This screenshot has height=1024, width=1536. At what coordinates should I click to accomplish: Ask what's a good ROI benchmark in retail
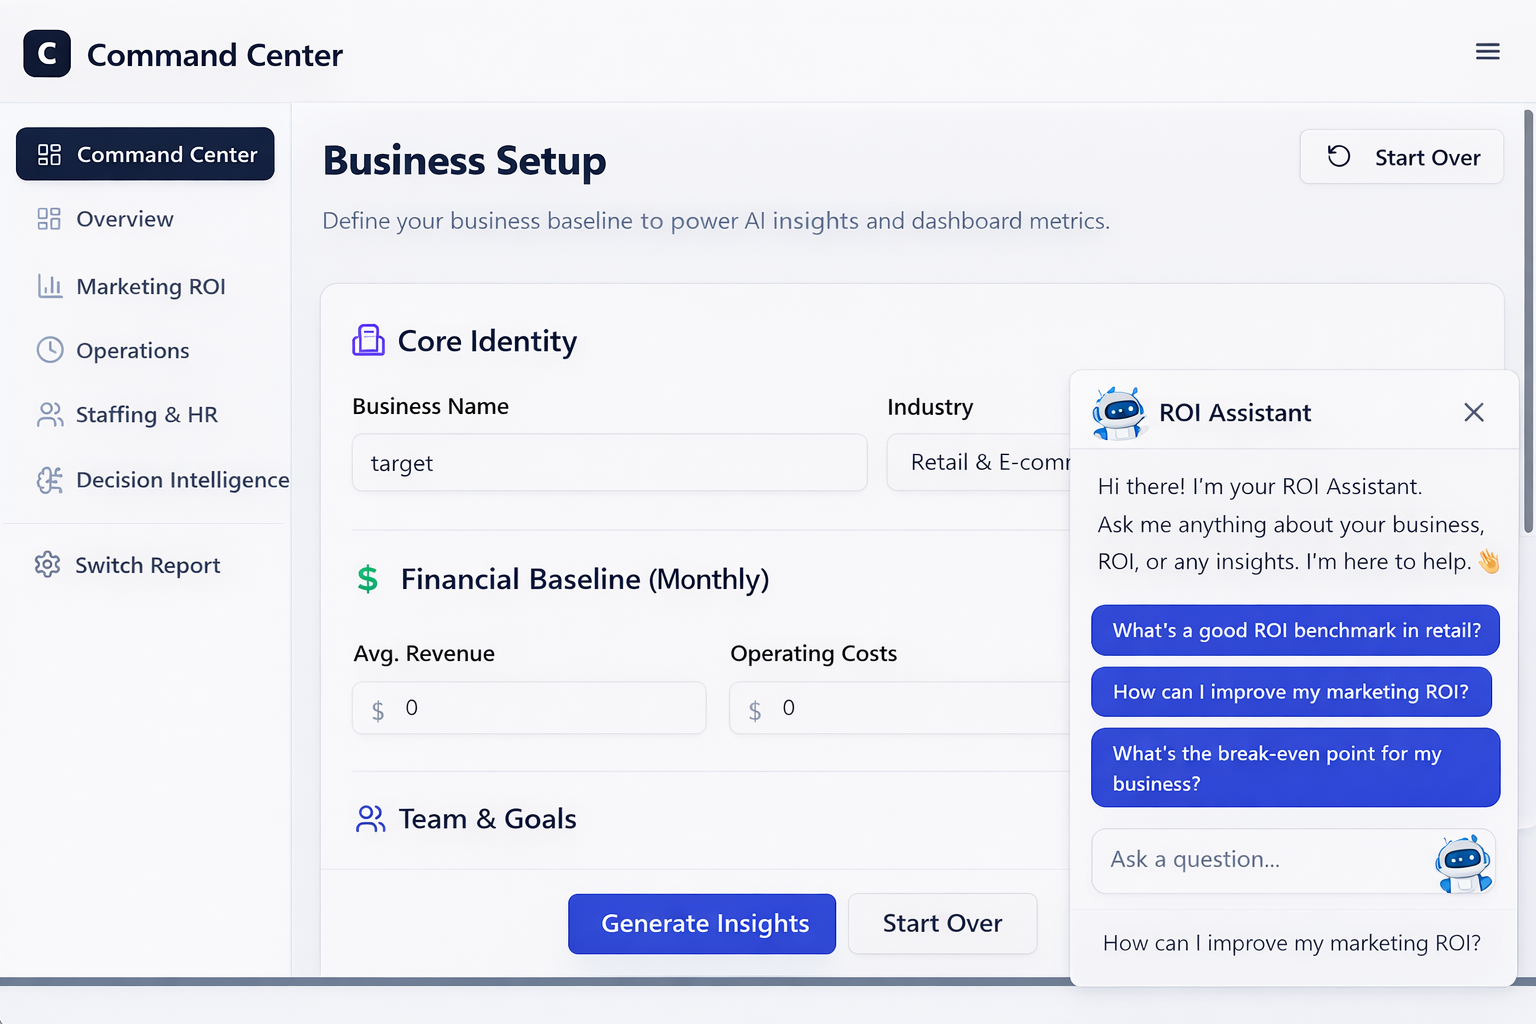point(1294,630)
